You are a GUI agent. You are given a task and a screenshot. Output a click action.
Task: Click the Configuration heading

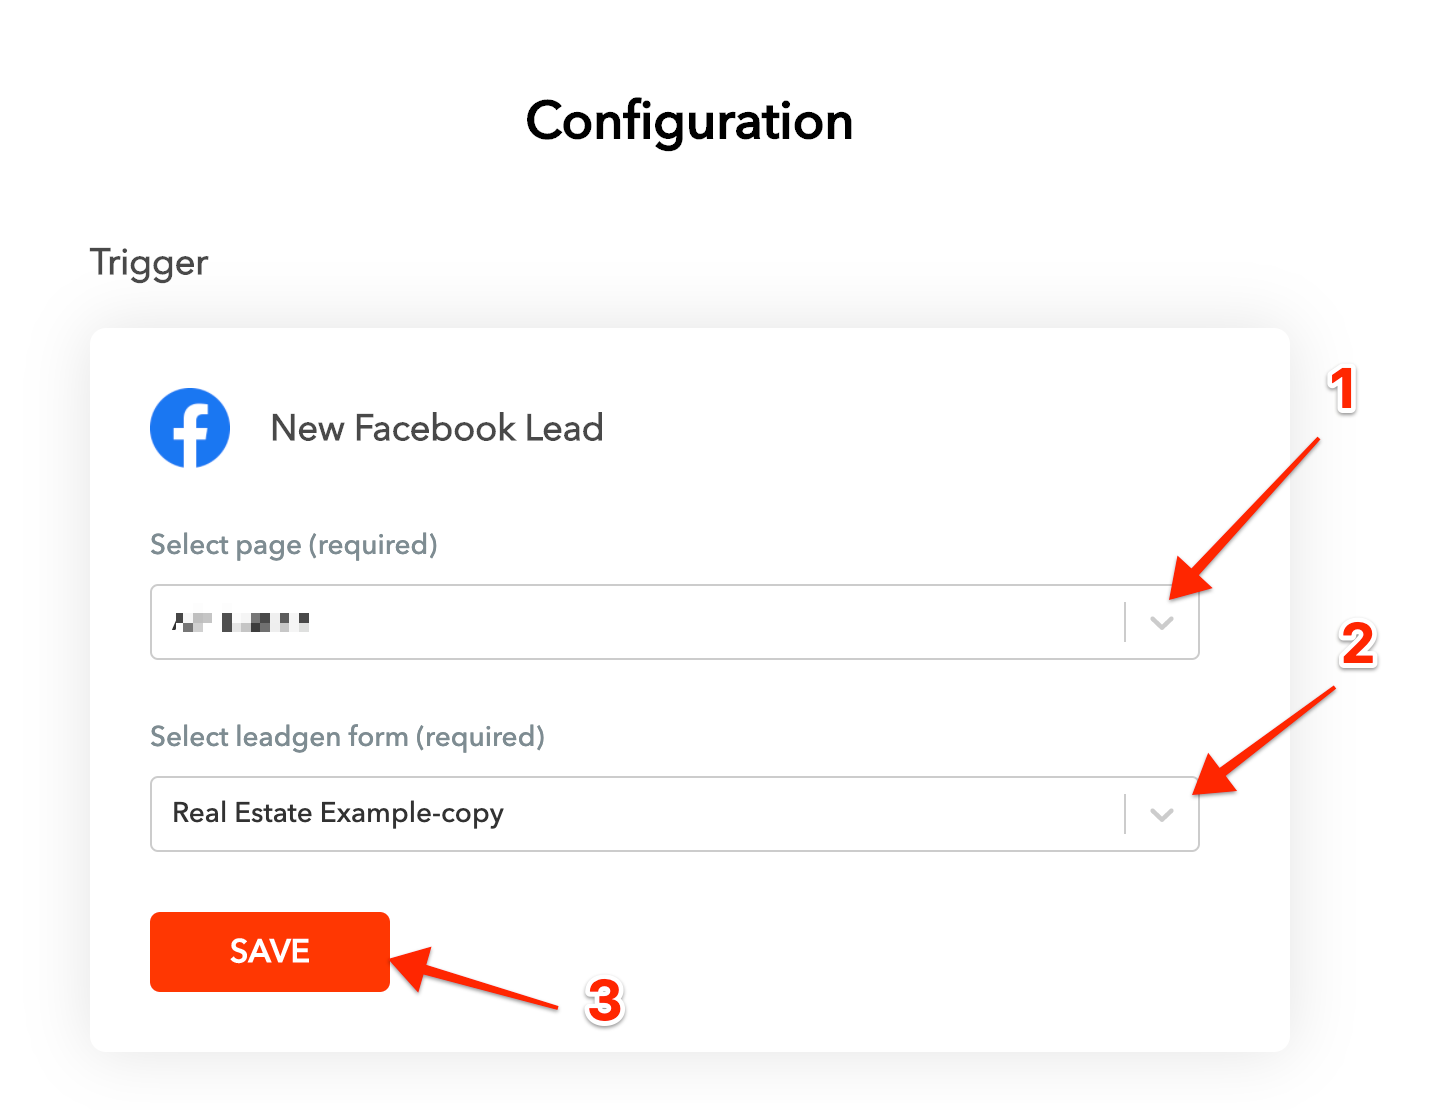point(689,122)
